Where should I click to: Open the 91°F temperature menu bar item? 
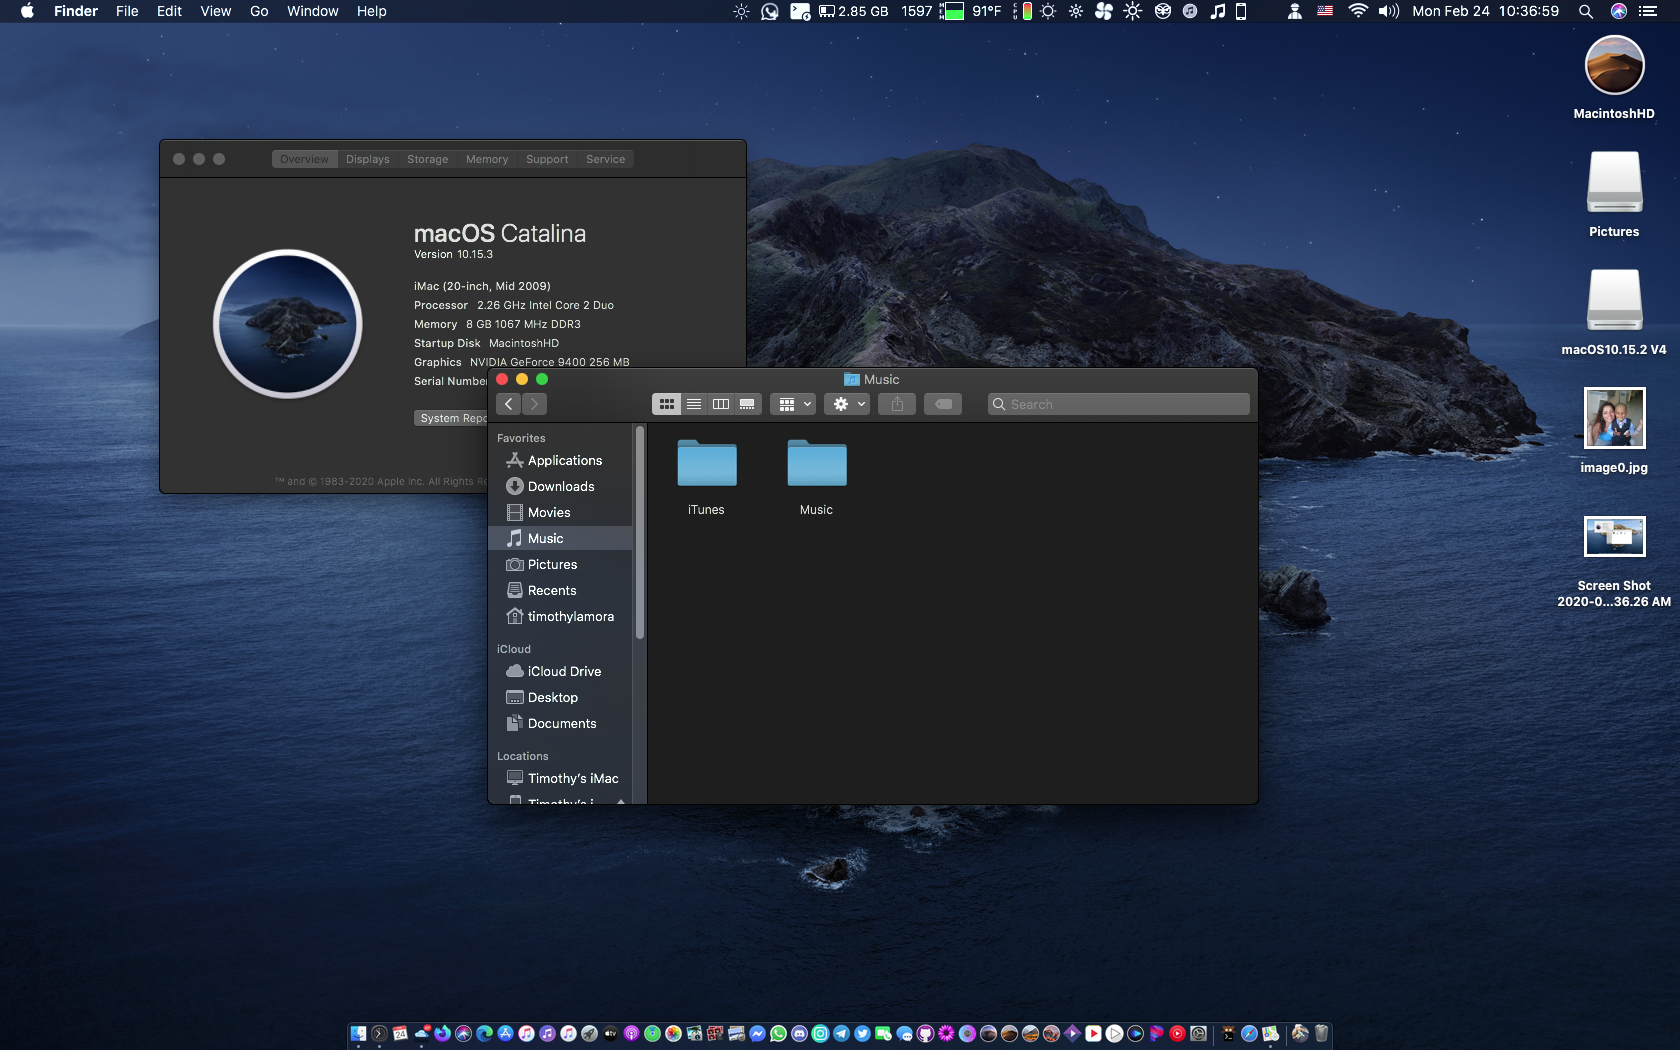tap(987, 11)
